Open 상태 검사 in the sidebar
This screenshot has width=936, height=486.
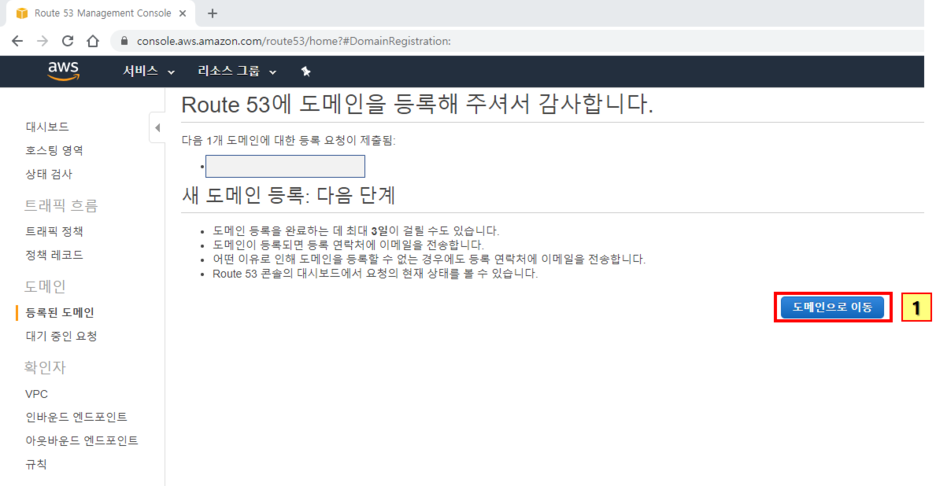point(48,174)
